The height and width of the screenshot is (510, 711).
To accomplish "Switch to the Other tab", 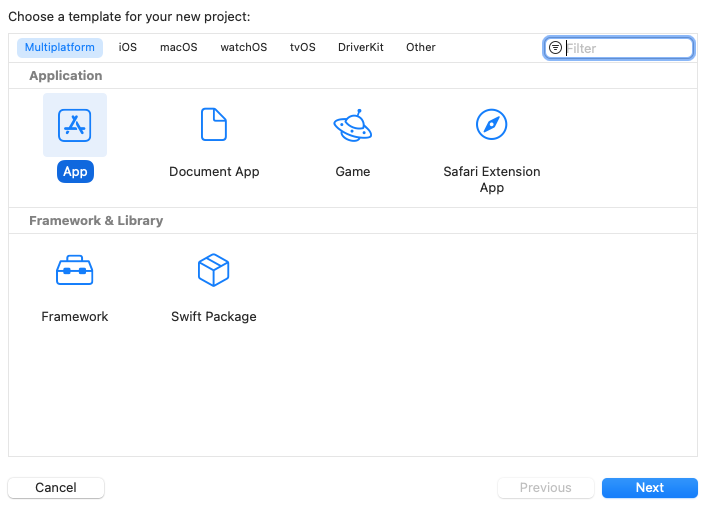I will coord(421,48).
